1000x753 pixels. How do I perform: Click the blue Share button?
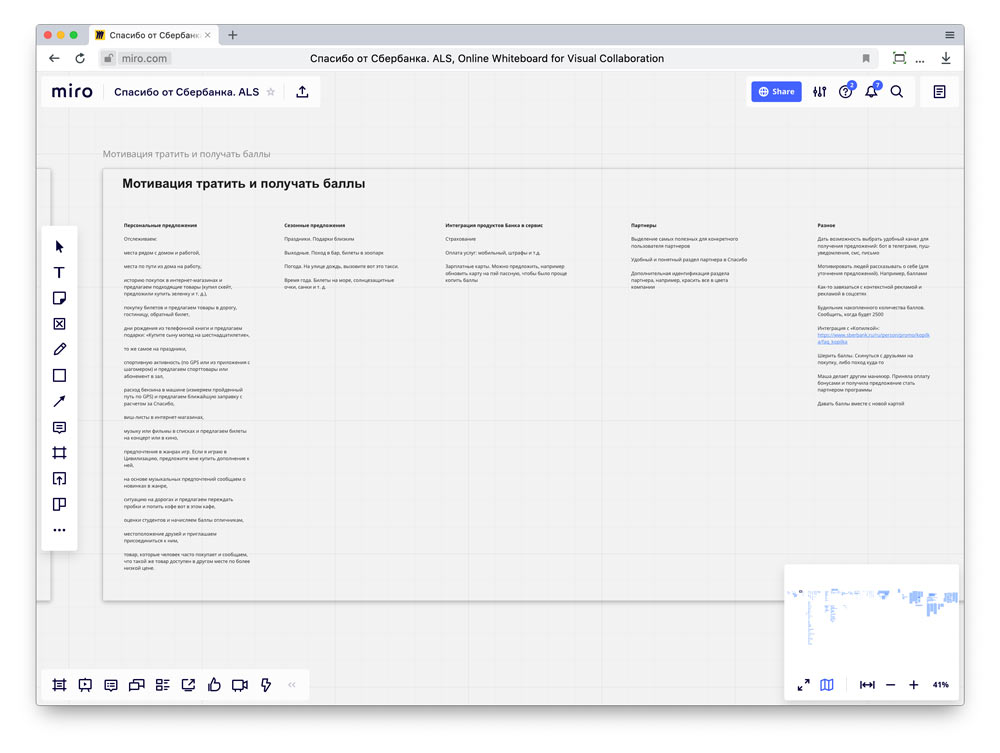[x=776, y=91]
